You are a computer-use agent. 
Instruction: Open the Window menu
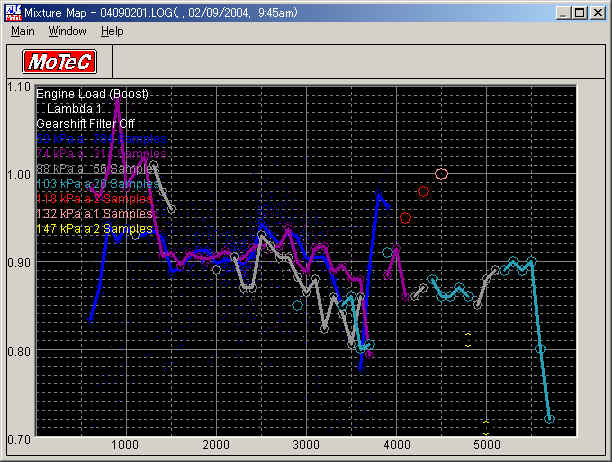point(68,31)
